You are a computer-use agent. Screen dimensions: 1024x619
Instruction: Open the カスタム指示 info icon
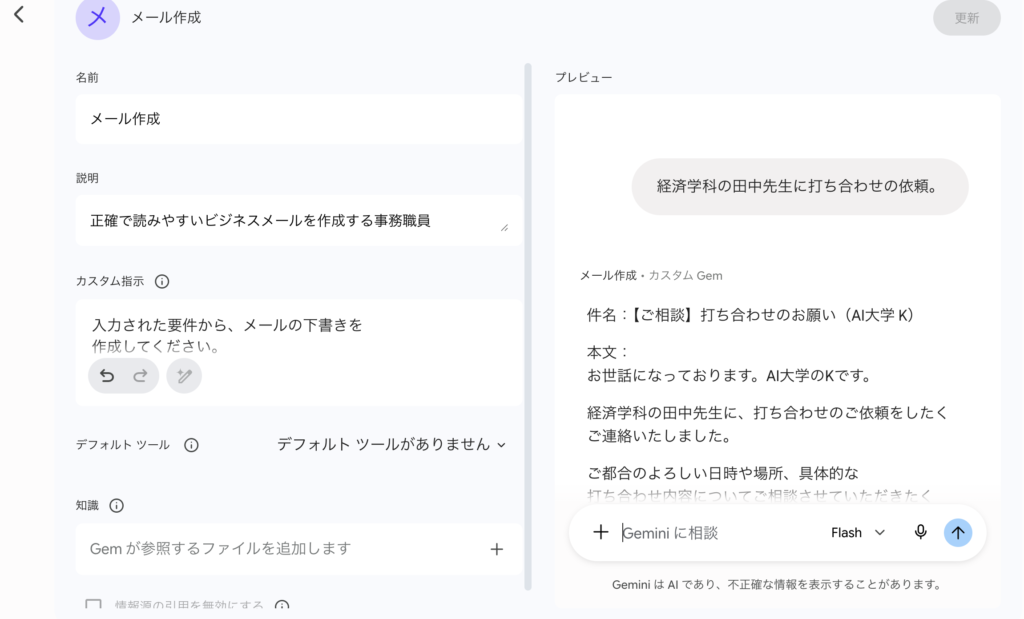162,281
